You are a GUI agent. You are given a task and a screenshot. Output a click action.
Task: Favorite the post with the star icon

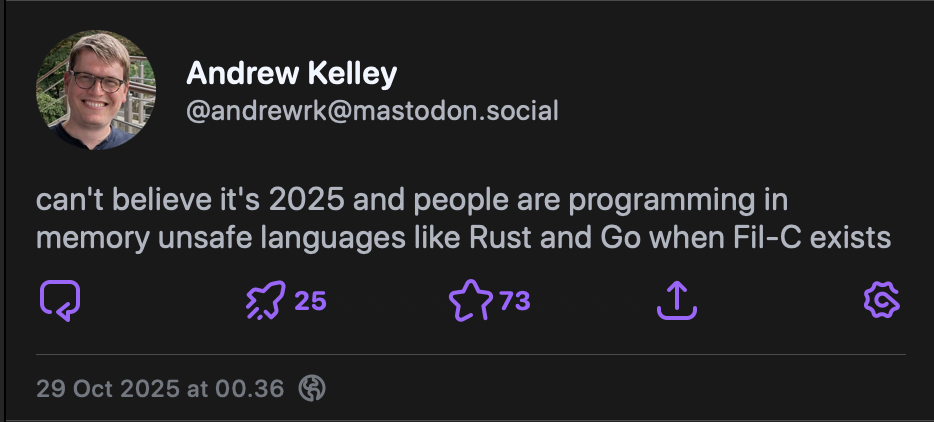click(470, 300)
